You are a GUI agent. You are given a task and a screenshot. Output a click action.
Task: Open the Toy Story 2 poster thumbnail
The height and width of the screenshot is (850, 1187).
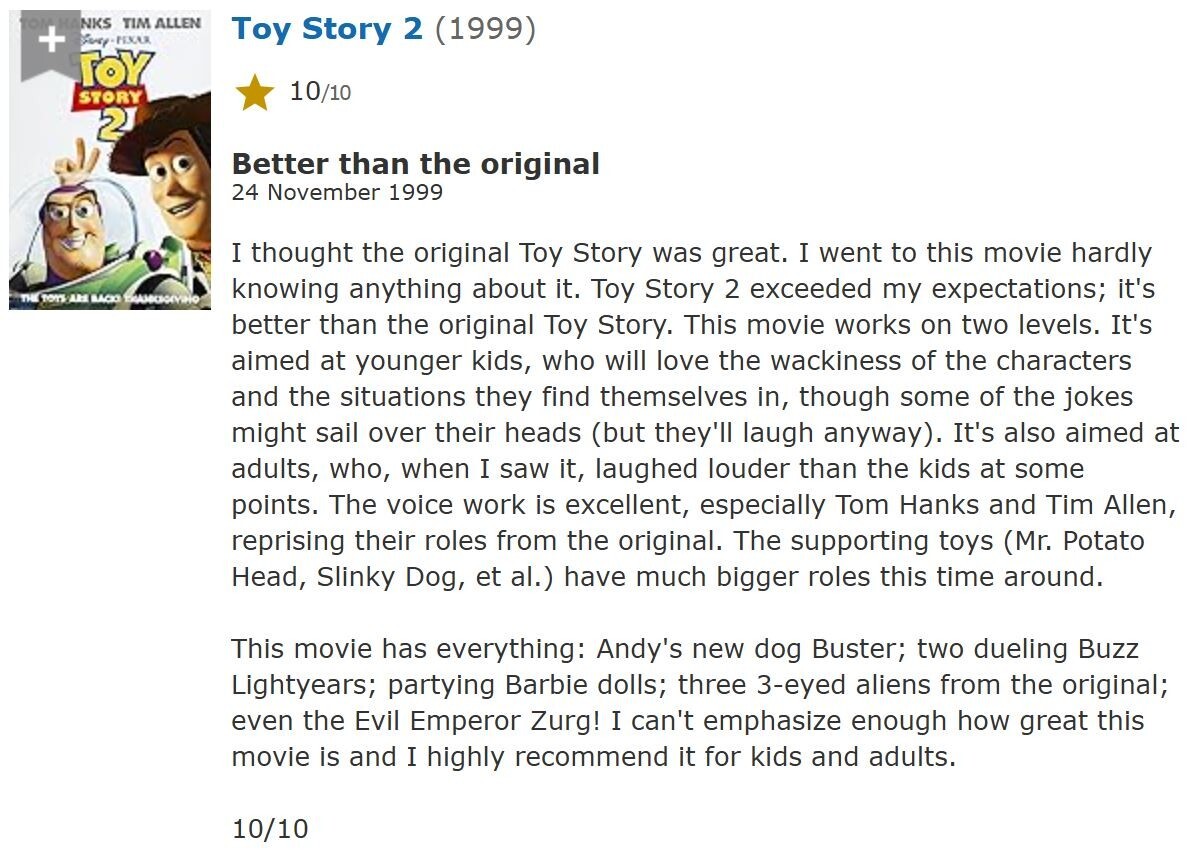[110, 200]
